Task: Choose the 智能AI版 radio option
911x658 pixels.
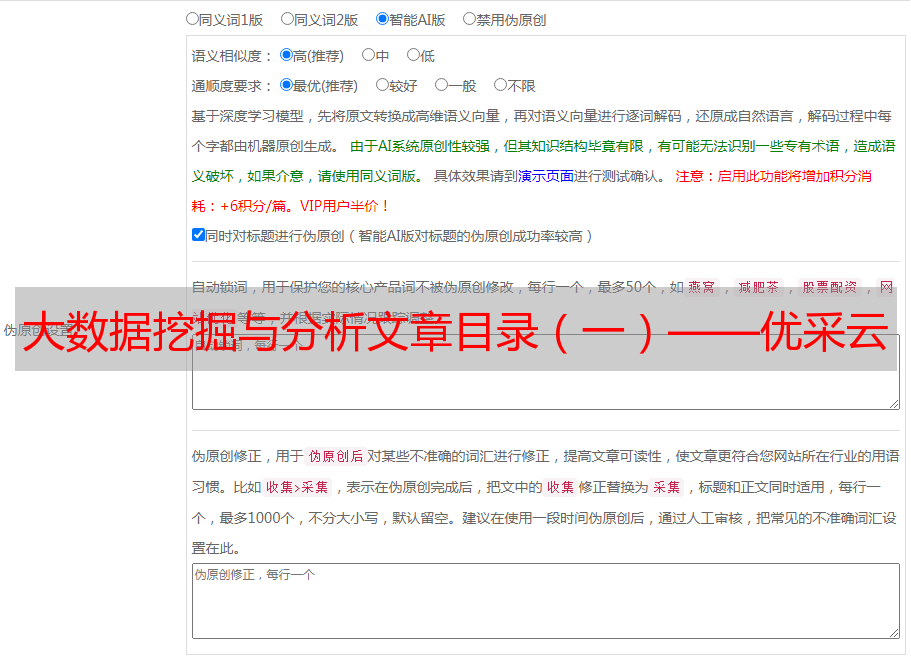Action: click(x=382, y=19)
